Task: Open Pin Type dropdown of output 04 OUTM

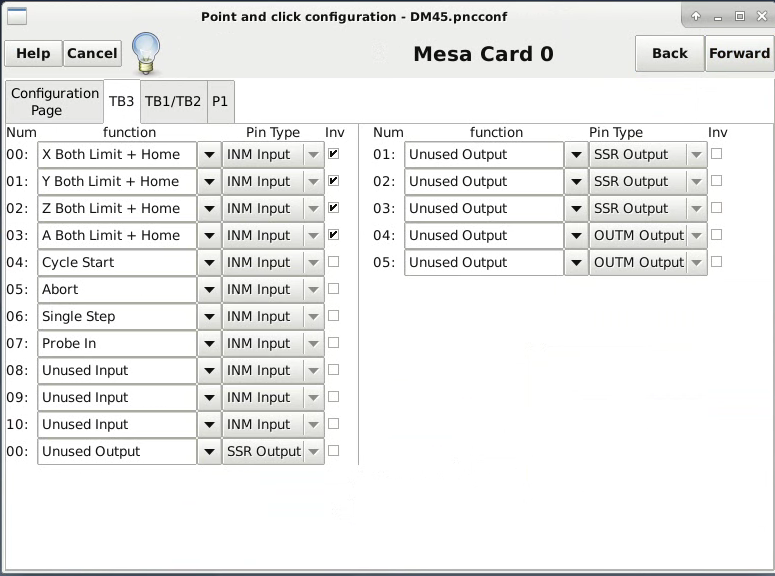Action: [648, 235]
